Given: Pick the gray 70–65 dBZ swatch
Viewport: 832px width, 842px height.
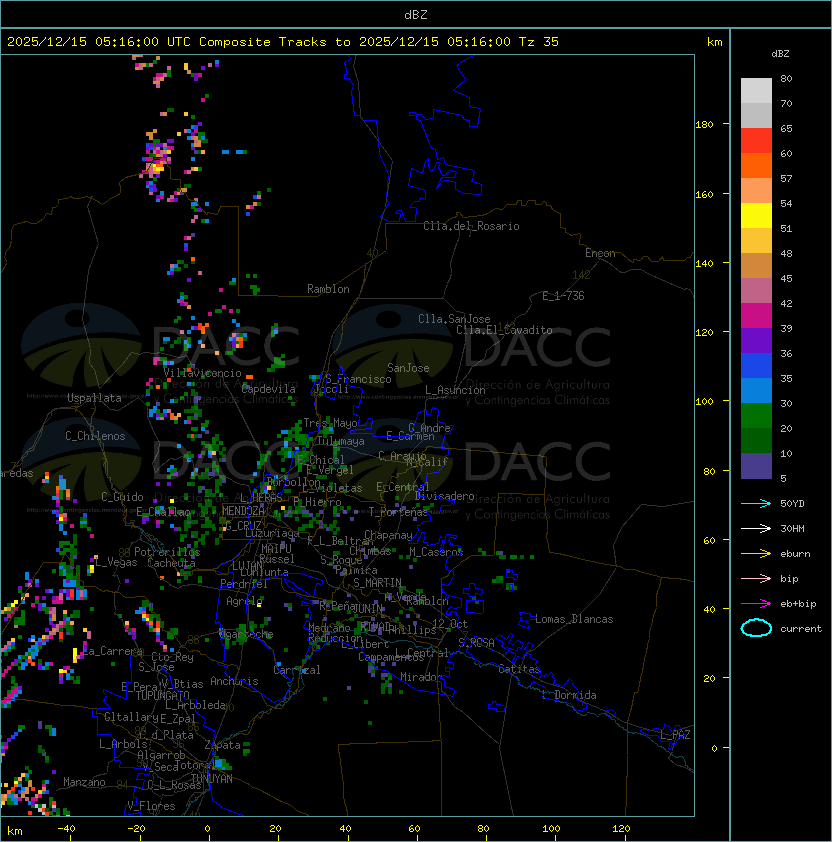Looking at the screenshot, I should click(756, 115).
